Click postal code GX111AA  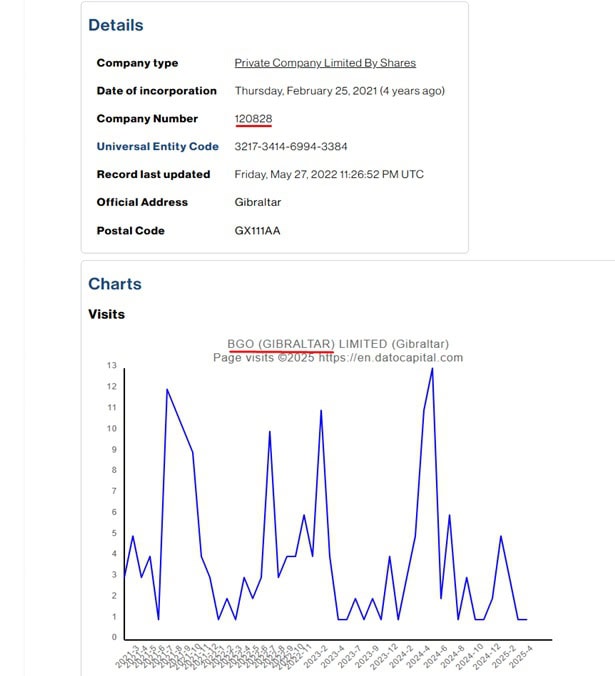[x=257, y=230]
